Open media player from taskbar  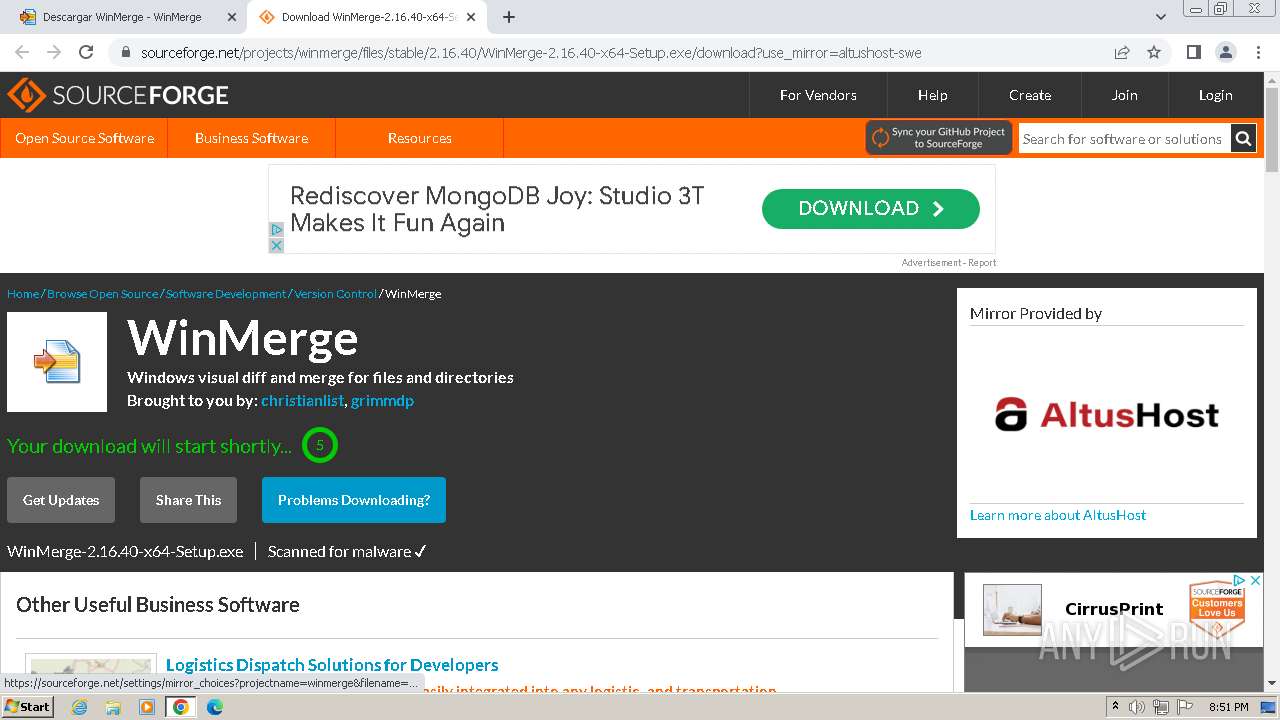point(147,707)
